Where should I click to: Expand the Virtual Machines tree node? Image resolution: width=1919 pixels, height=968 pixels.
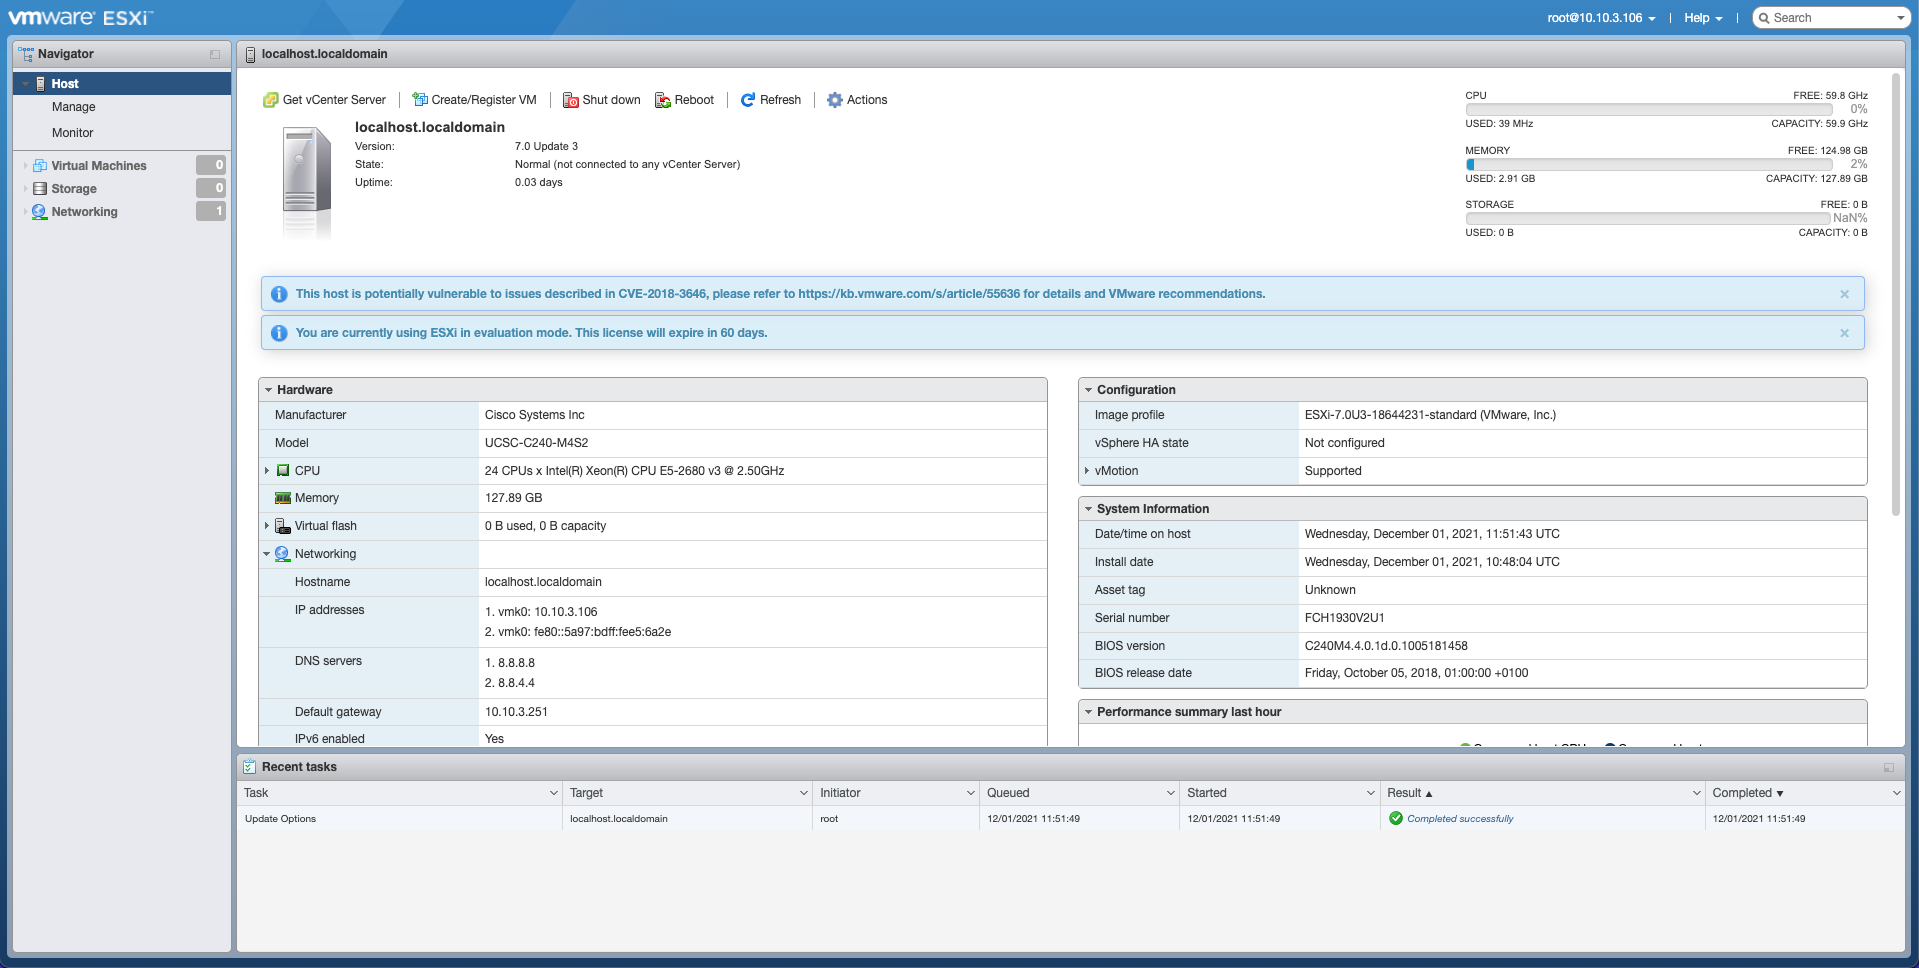pos(25,166)
